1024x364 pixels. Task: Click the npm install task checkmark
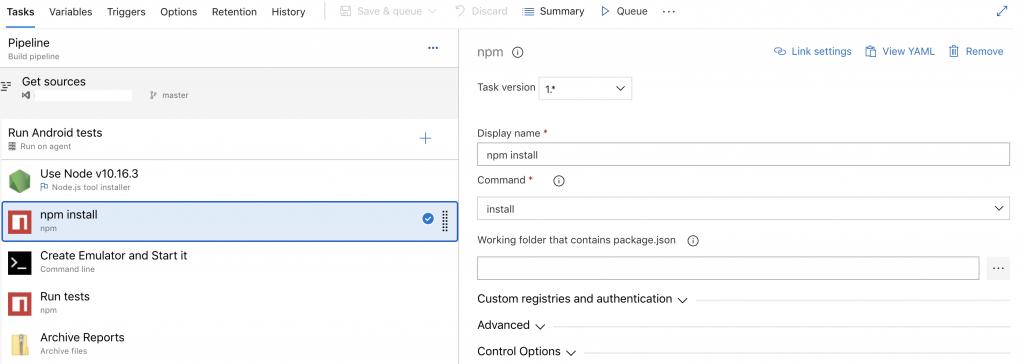(x=428, y=219)
